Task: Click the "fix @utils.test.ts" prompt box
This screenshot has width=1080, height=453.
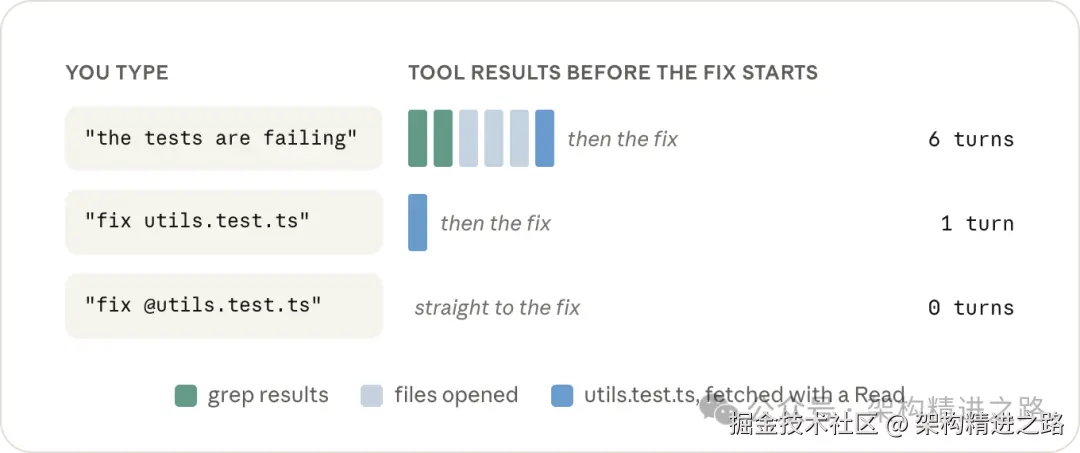Action: pyautogui.click(x=223, y=306)
